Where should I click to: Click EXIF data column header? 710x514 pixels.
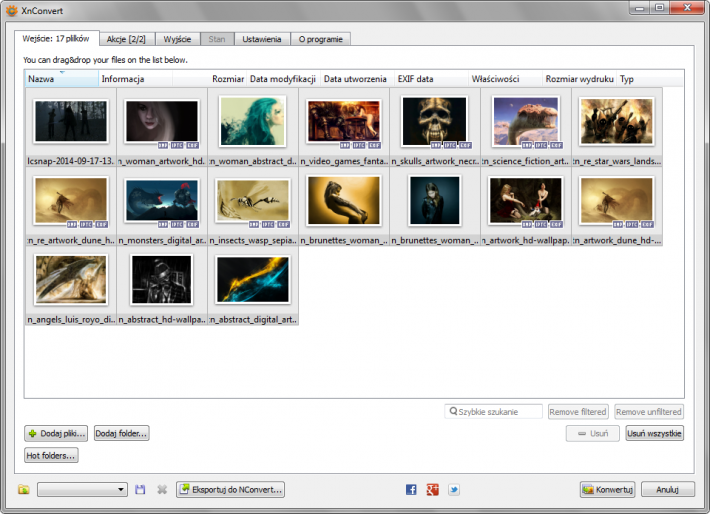431,79
